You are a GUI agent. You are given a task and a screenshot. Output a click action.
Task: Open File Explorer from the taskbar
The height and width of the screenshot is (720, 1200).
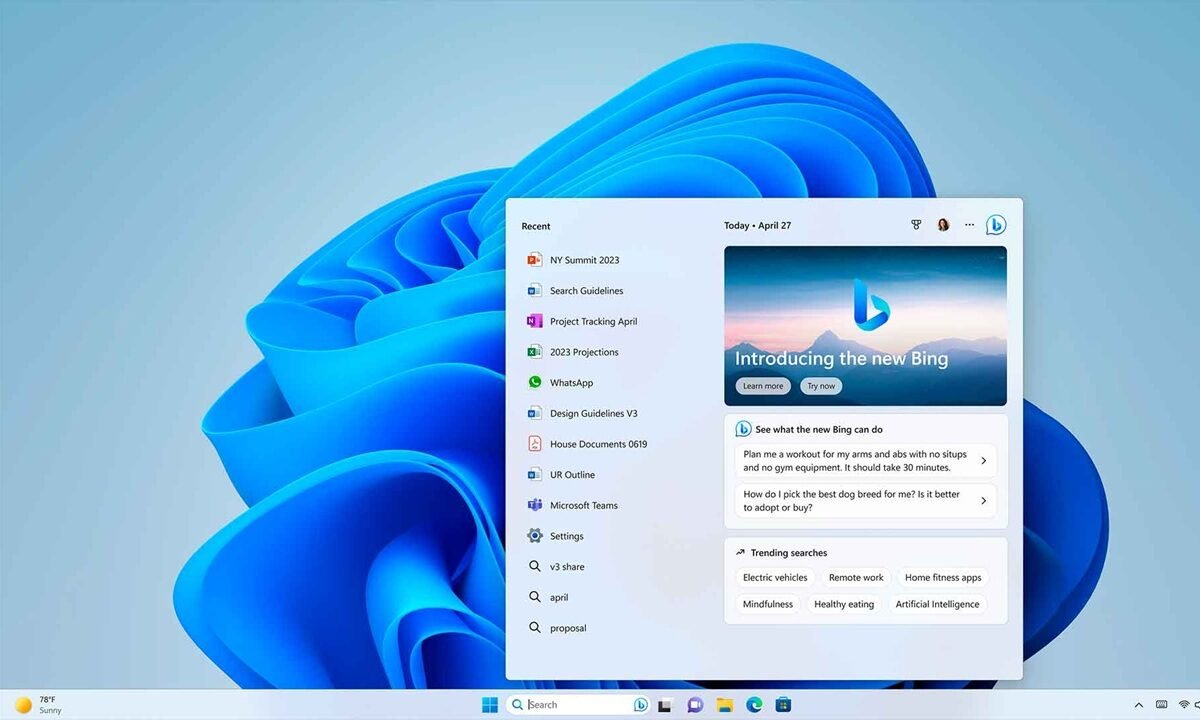click(724, 705)
